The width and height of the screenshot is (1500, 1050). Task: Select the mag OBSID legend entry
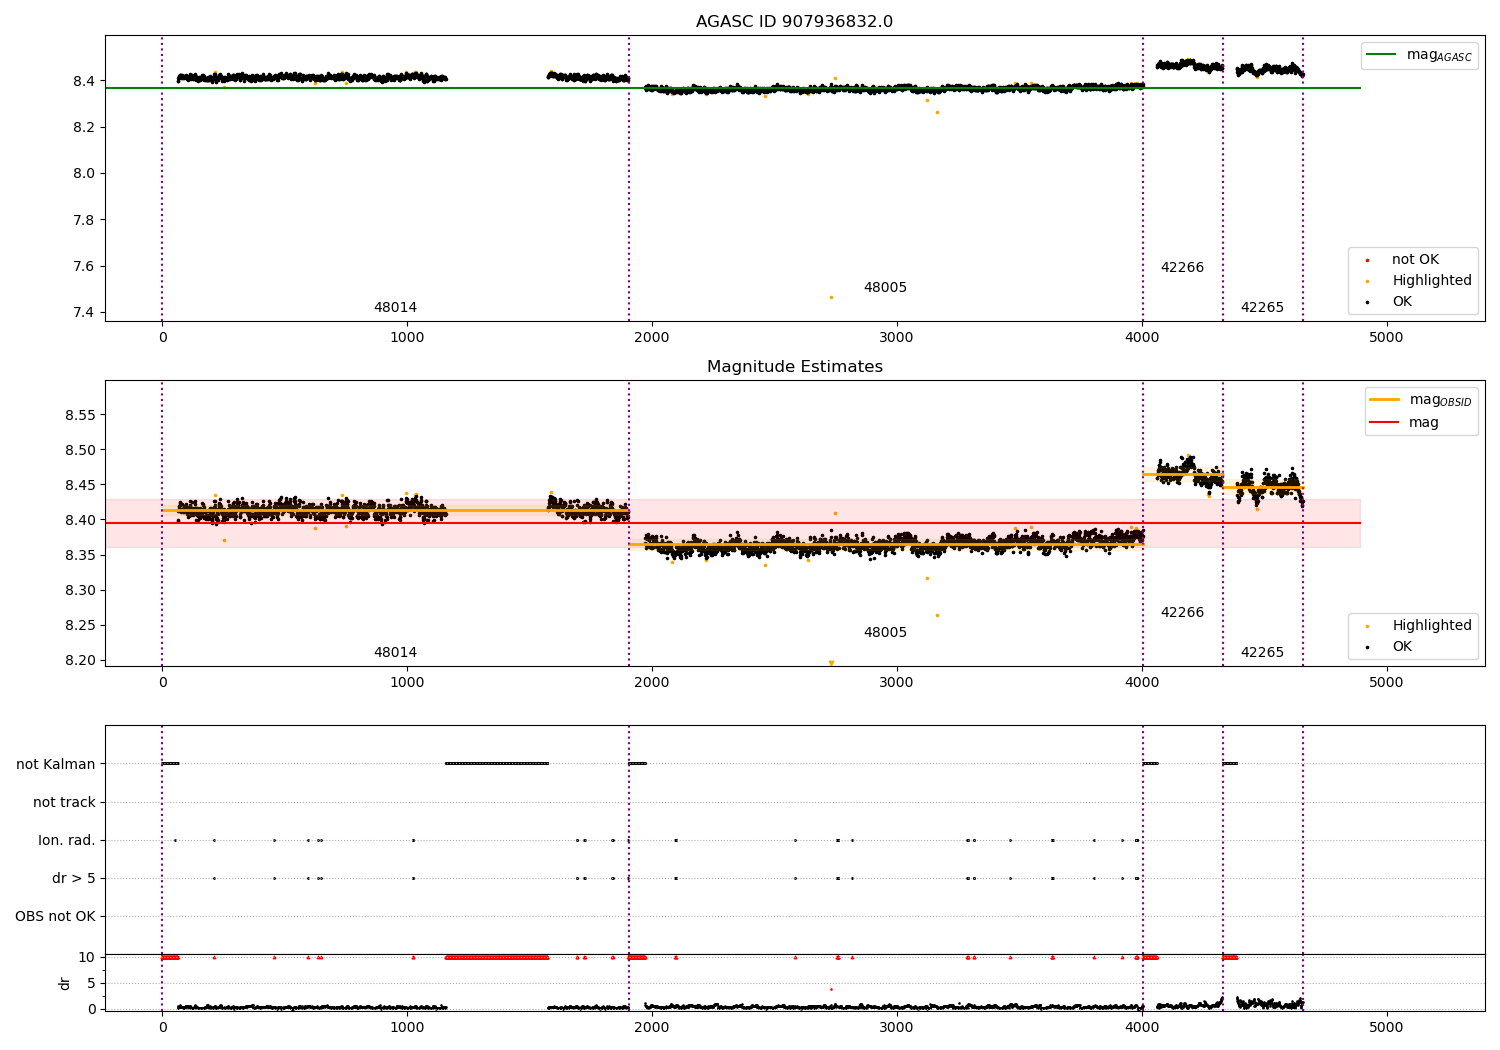(1421, 400)
